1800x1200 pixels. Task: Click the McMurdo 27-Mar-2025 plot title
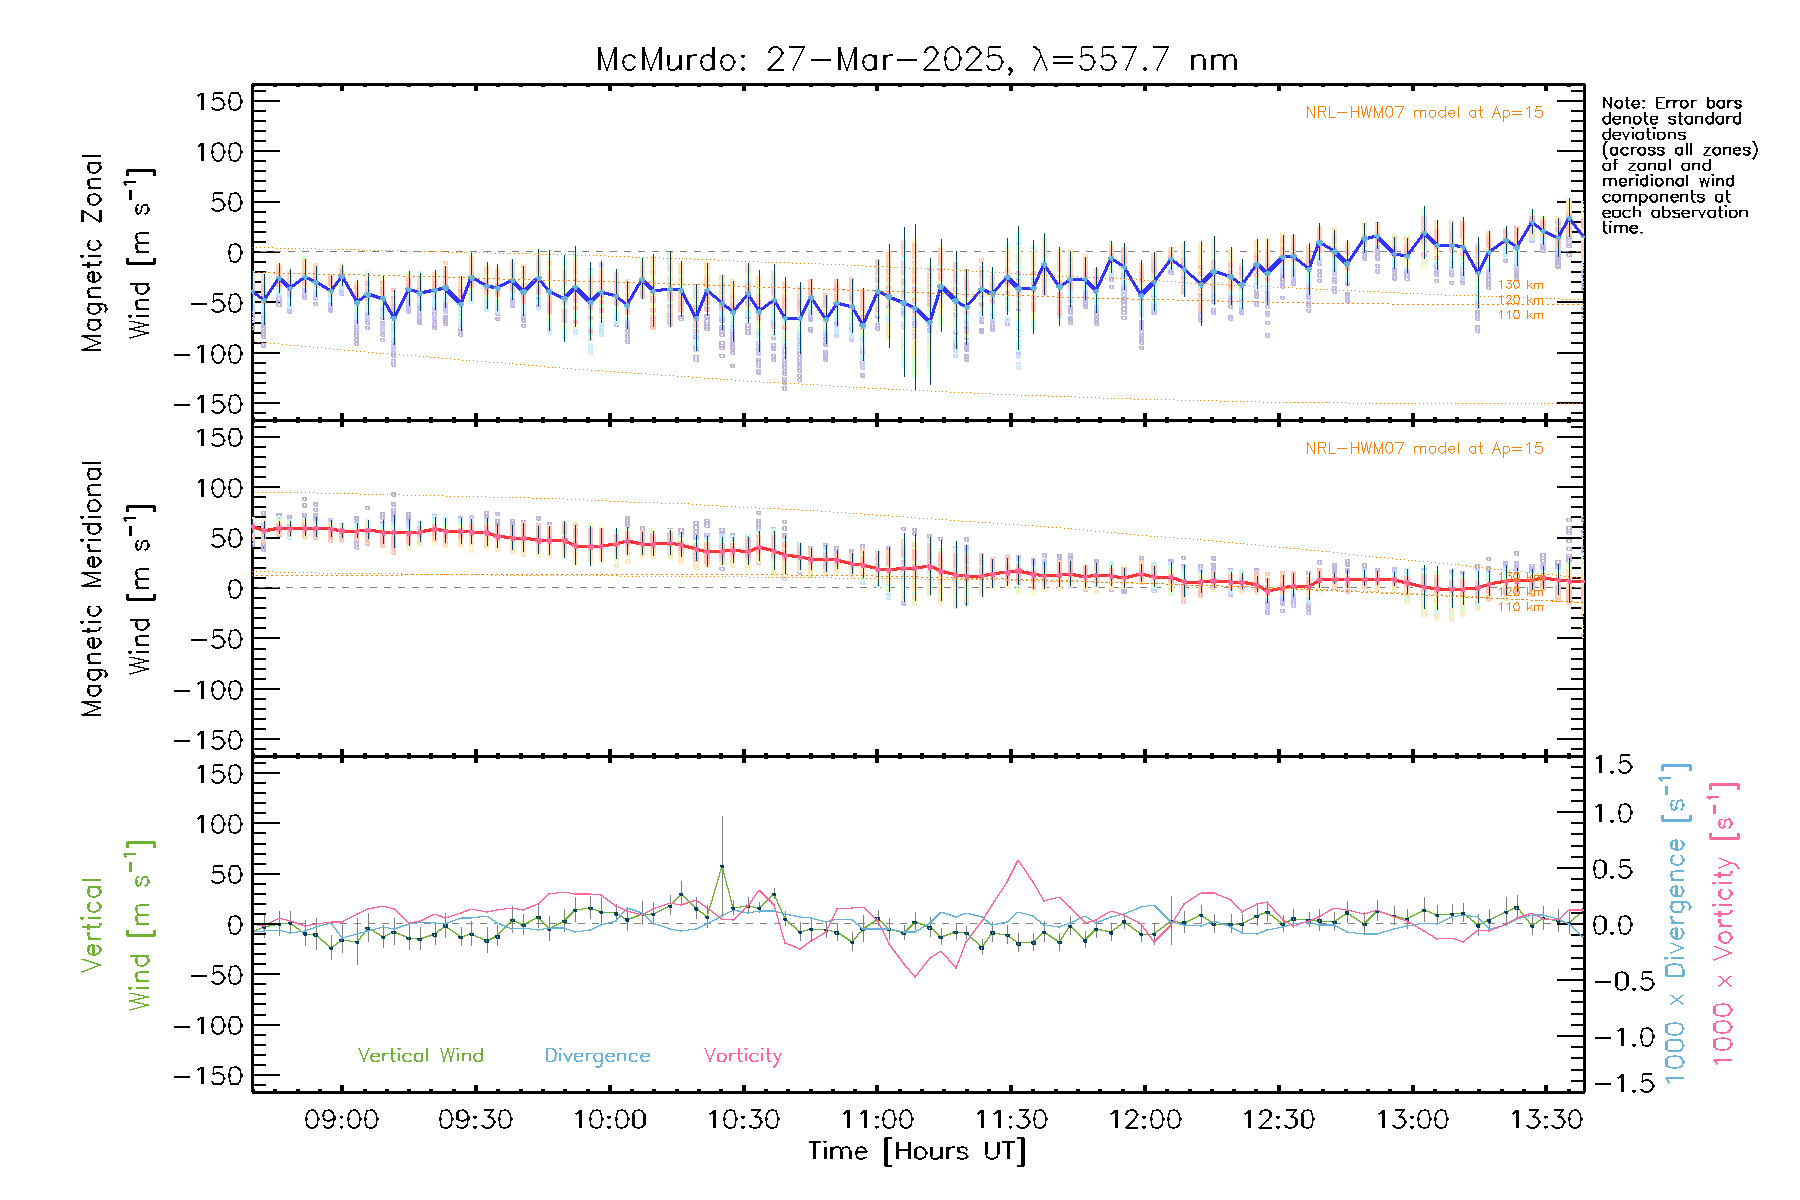click(916, 60)
